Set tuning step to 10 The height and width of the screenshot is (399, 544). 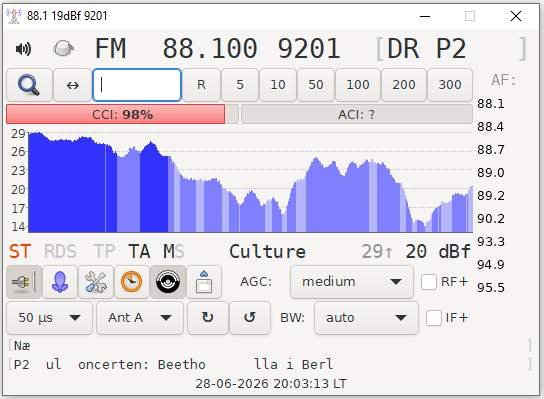(278, 85)
